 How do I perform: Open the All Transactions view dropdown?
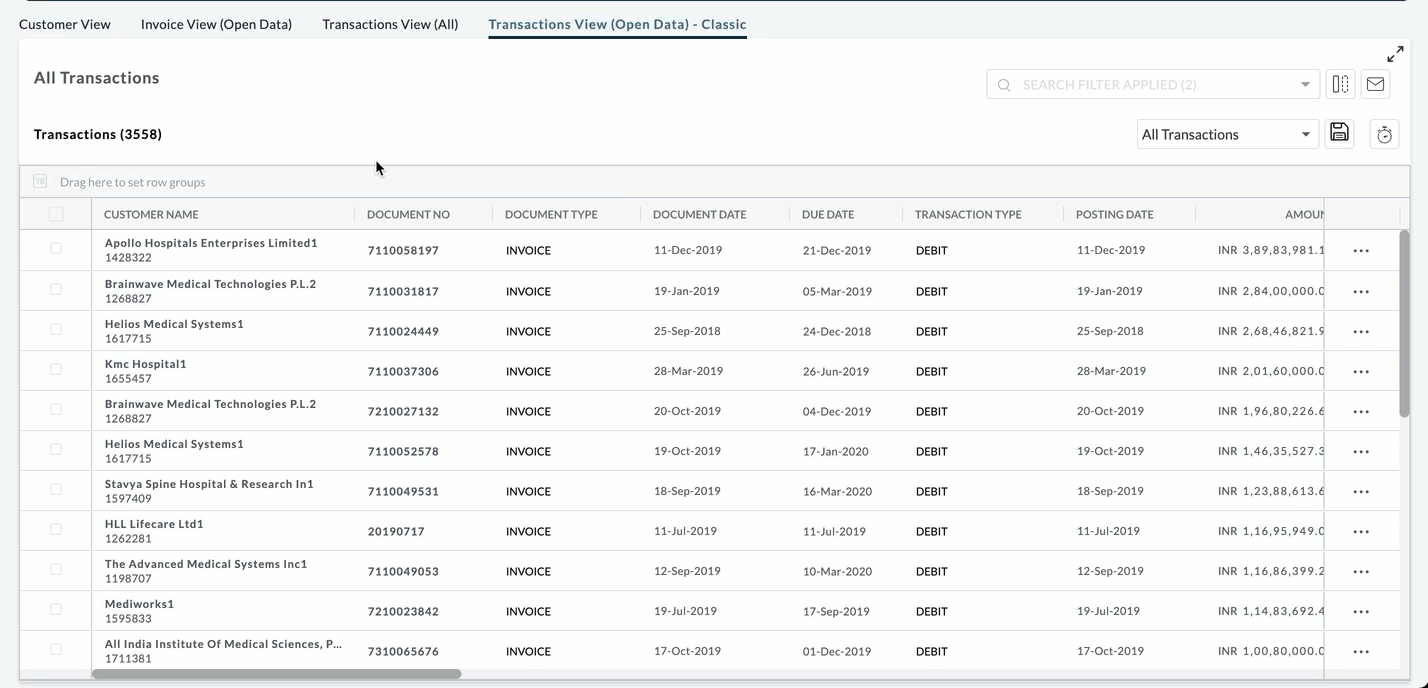pyautogui.click(x=1227, y=134)
